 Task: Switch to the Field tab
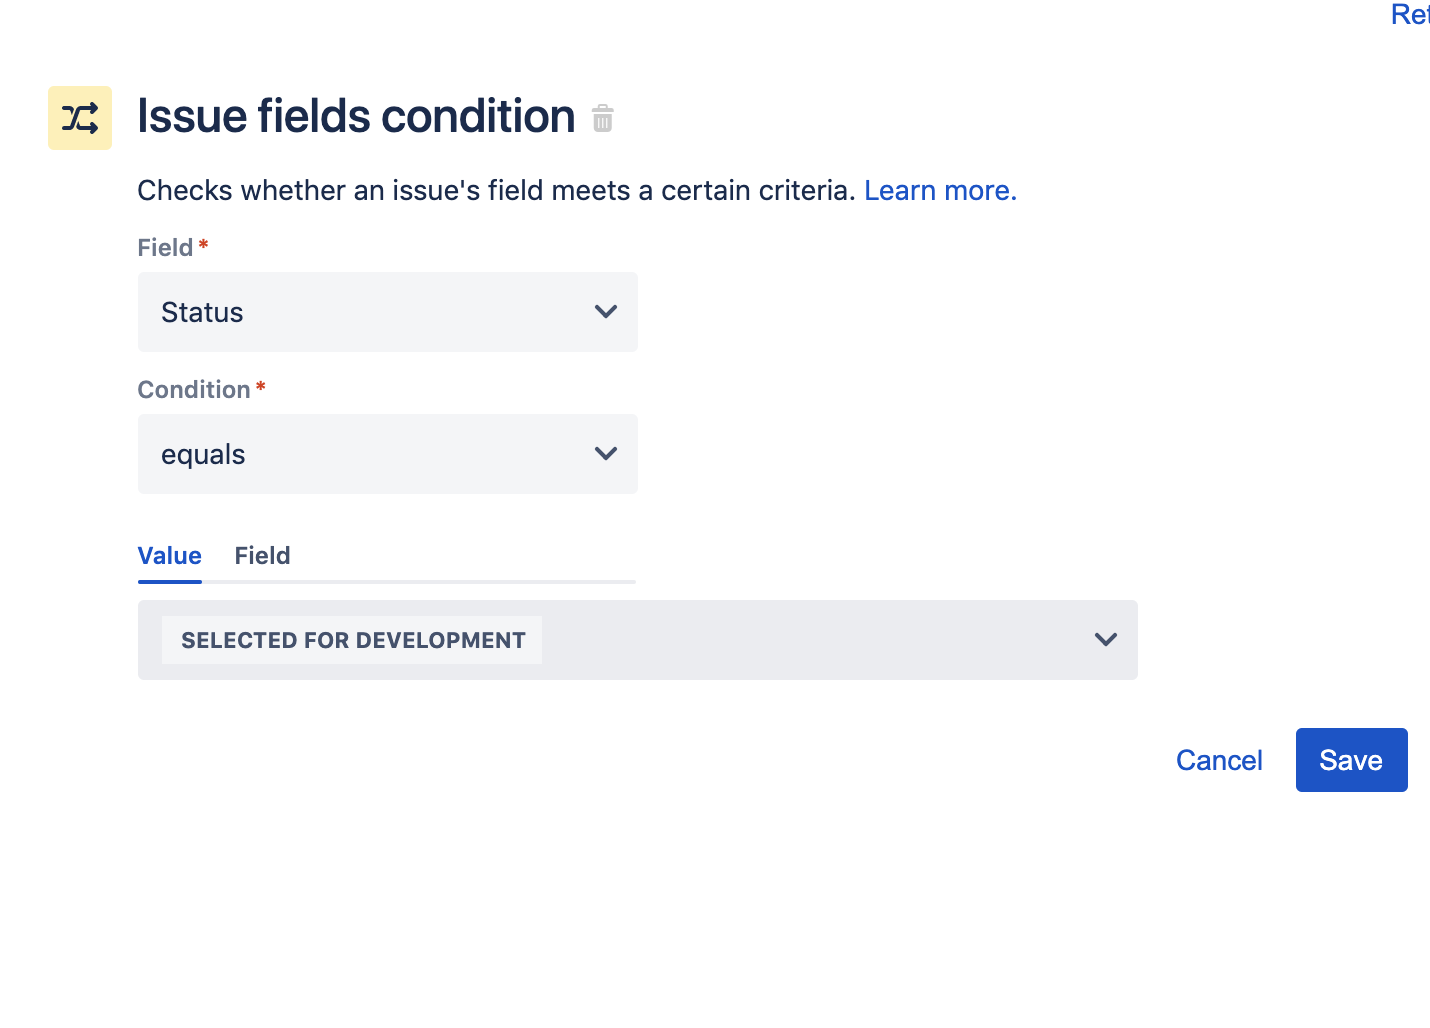pyautogui.click(x=262, y=556)
